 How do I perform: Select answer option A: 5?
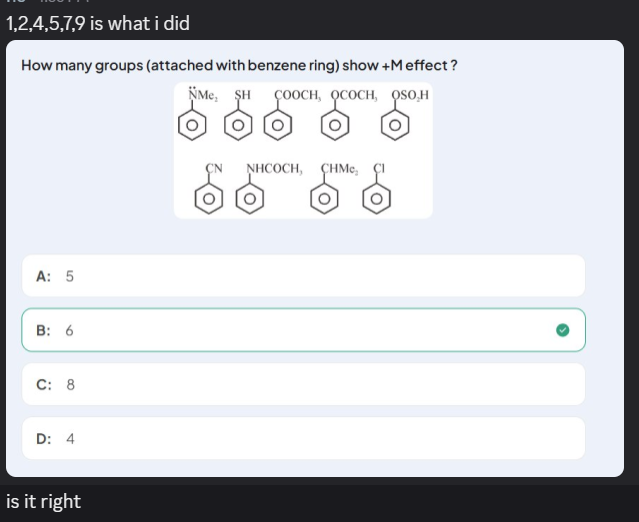click(x=303, y=276)
